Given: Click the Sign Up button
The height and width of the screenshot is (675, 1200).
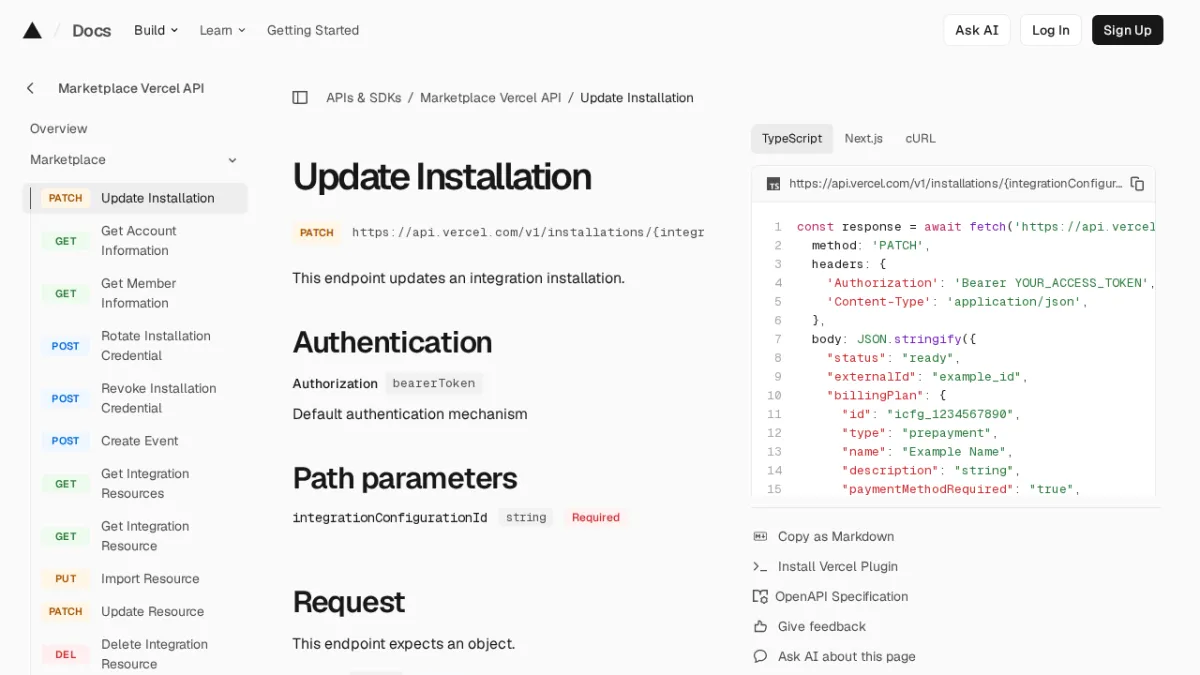Looking at the screenshot, I should (x=1127, y=30).
